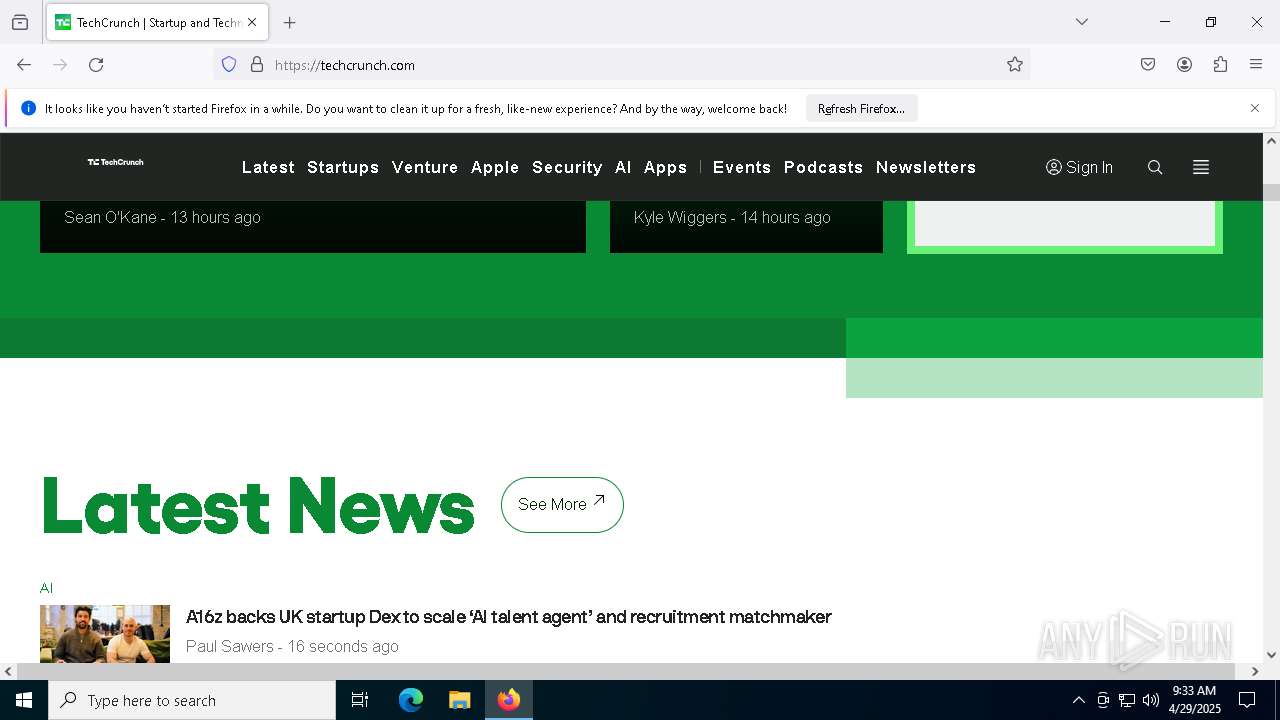Open the Pocket save icon

click(x=1148, y=65)
